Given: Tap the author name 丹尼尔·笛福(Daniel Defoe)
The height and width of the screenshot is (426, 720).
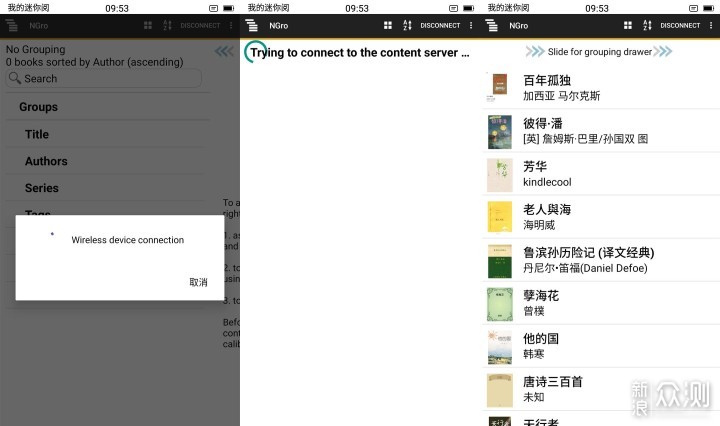Looking at the screenshot, I should tap(585, 268).
